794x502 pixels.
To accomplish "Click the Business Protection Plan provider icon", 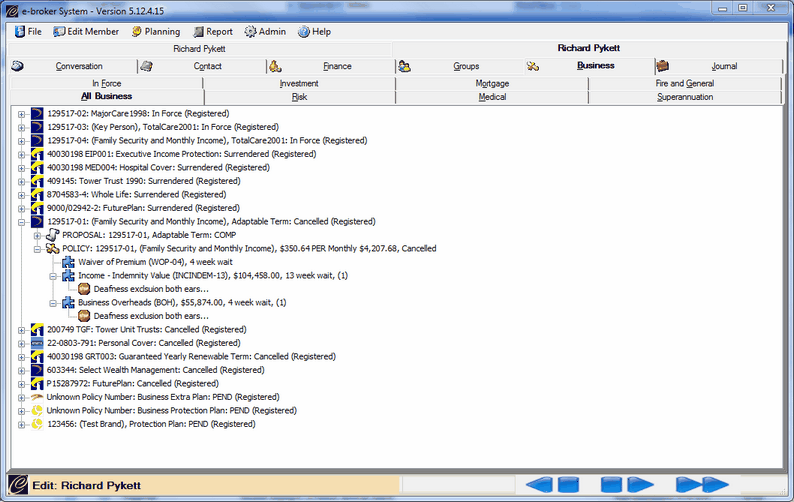I will 36,410.
